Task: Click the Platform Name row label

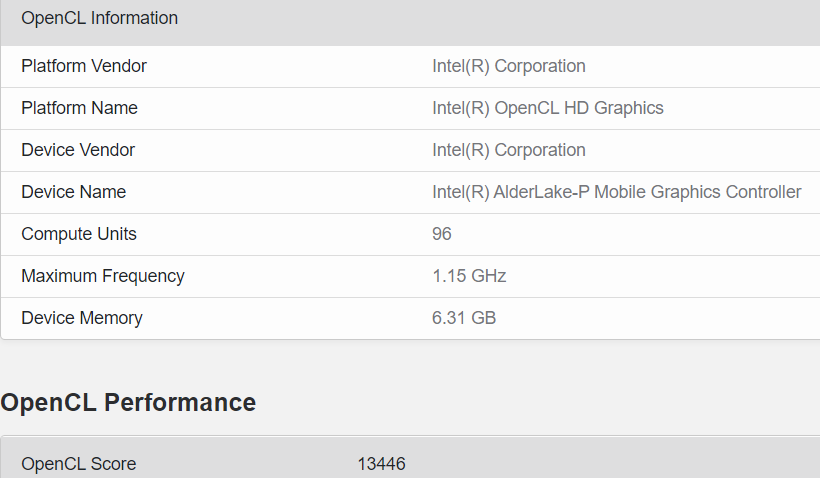Action: pos(79,108)
